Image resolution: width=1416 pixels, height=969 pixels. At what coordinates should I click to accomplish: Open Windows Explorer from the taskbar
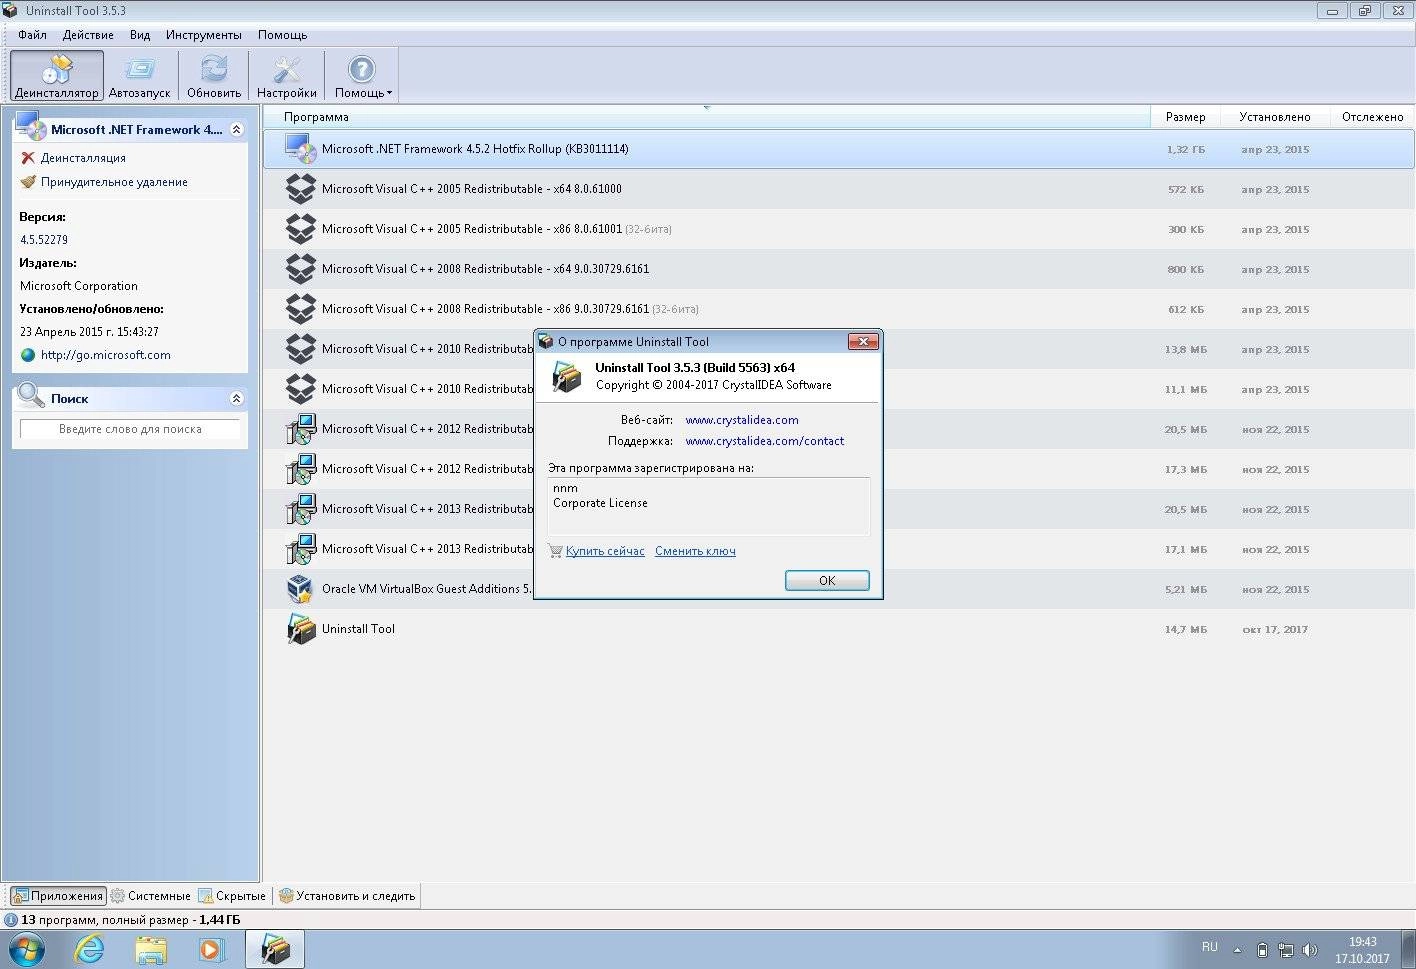(x=151, y=949)
